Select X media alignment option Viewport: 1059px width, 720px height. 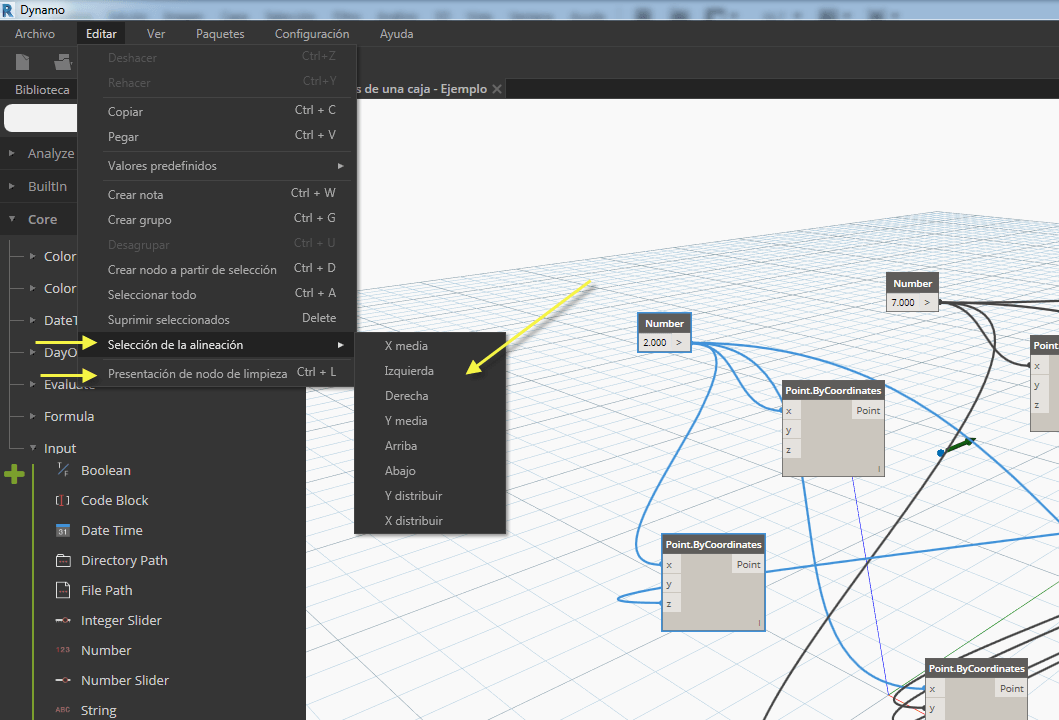(430, 346)
